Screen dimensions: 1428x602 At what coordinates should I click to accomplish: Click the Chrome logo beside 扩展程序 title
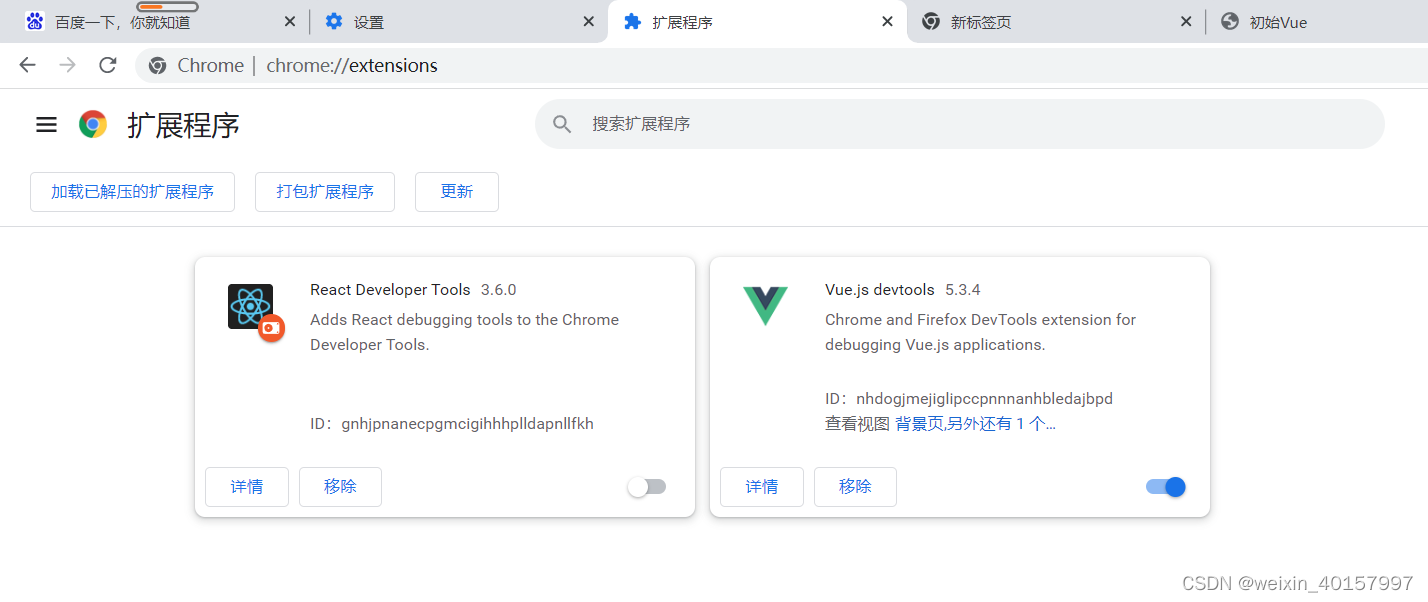tap(93, 125)
